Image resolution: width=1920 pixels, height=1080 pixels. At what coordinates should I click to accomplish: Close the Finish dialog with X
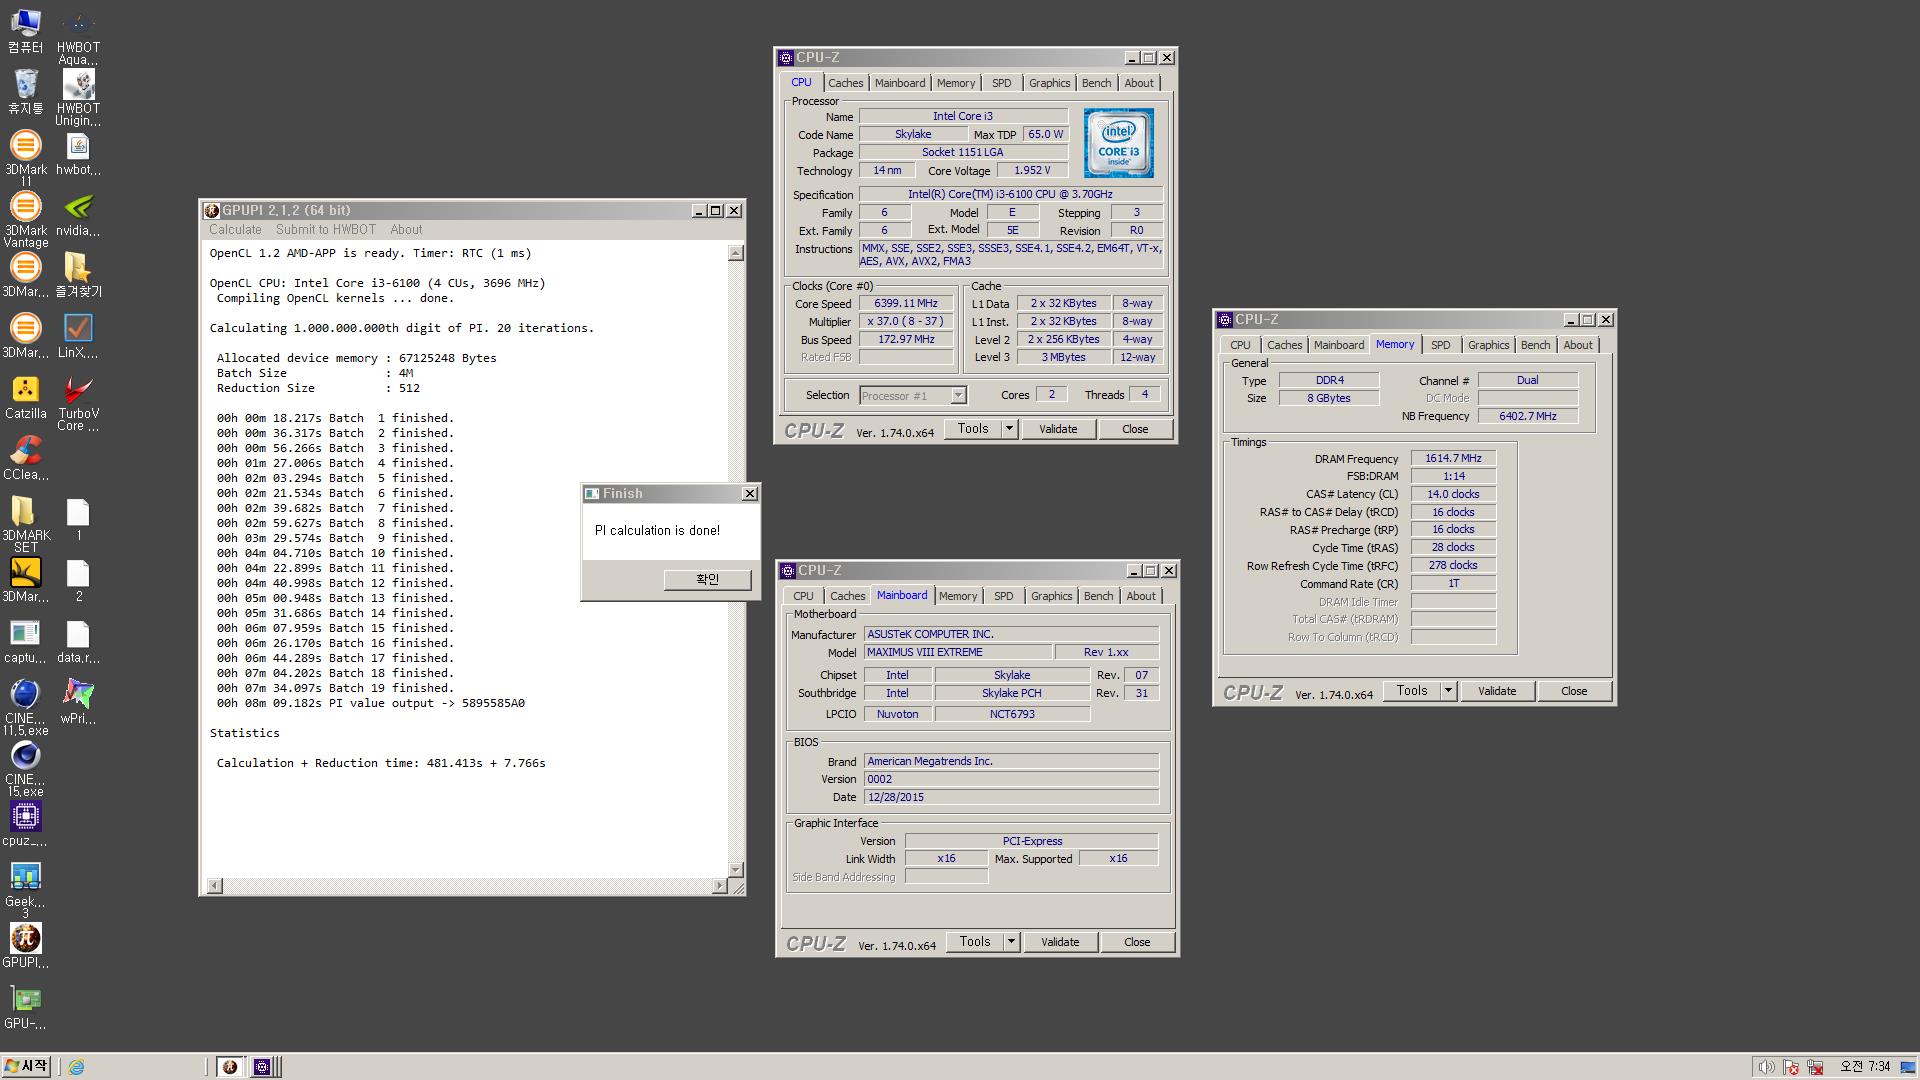pyautogui.click(x=749, y=494)
